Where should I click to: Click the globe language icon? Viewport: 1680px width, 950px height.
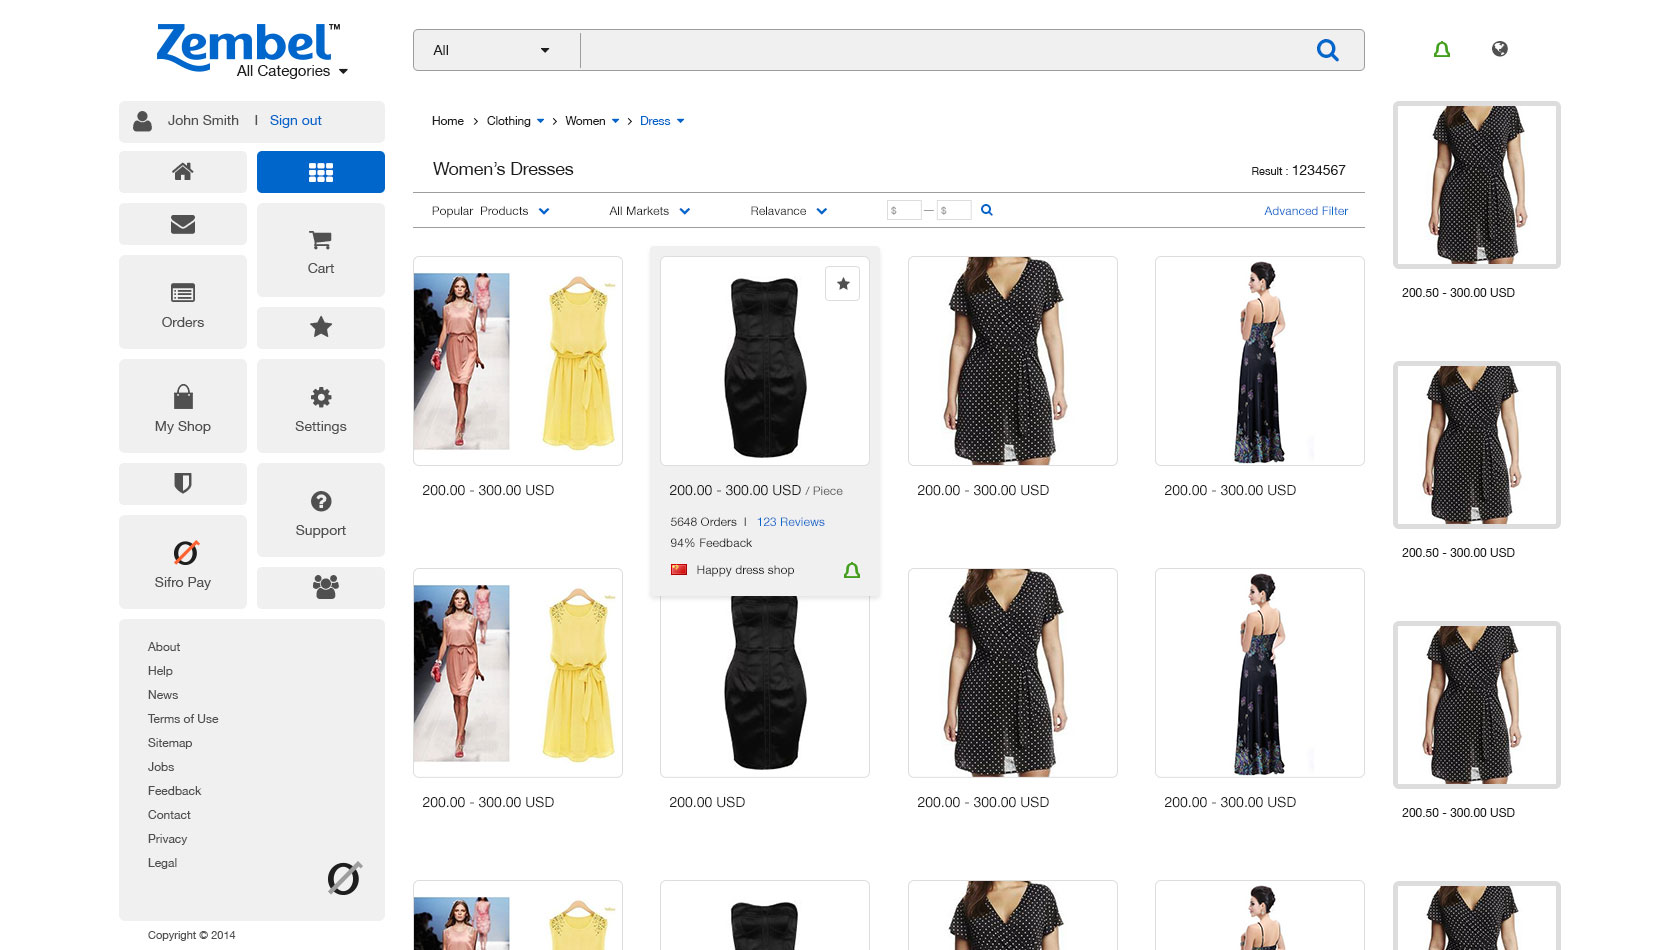[1499, 49]
